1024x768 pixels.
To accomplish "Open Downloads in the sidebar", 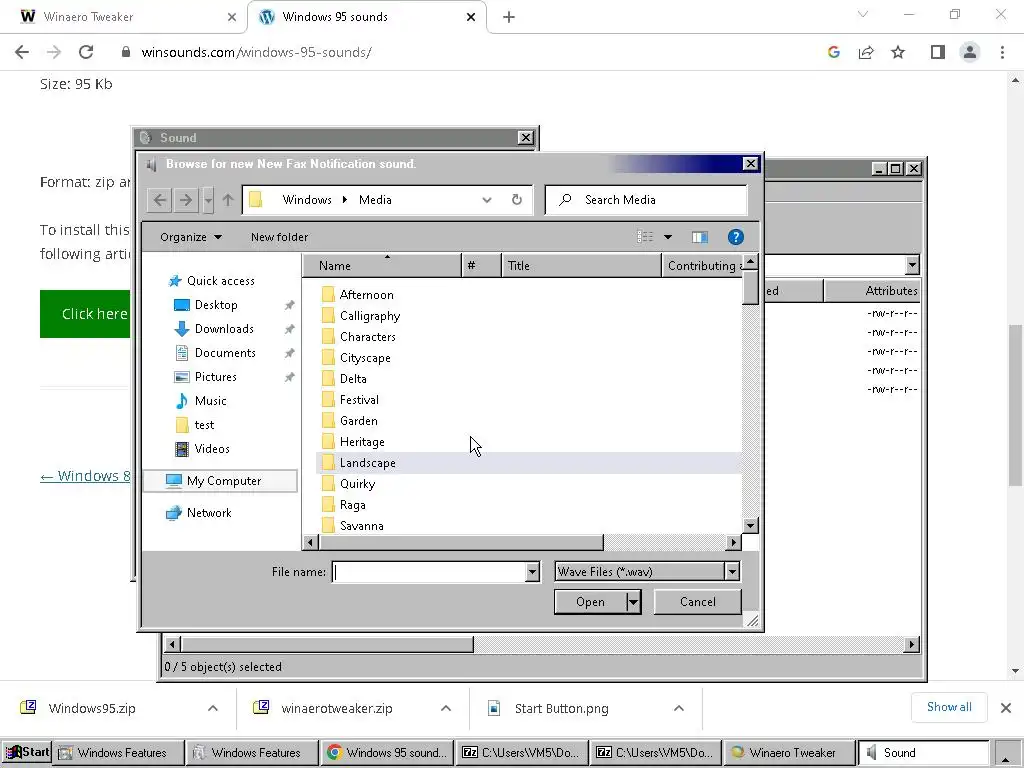I will [224, 329].
